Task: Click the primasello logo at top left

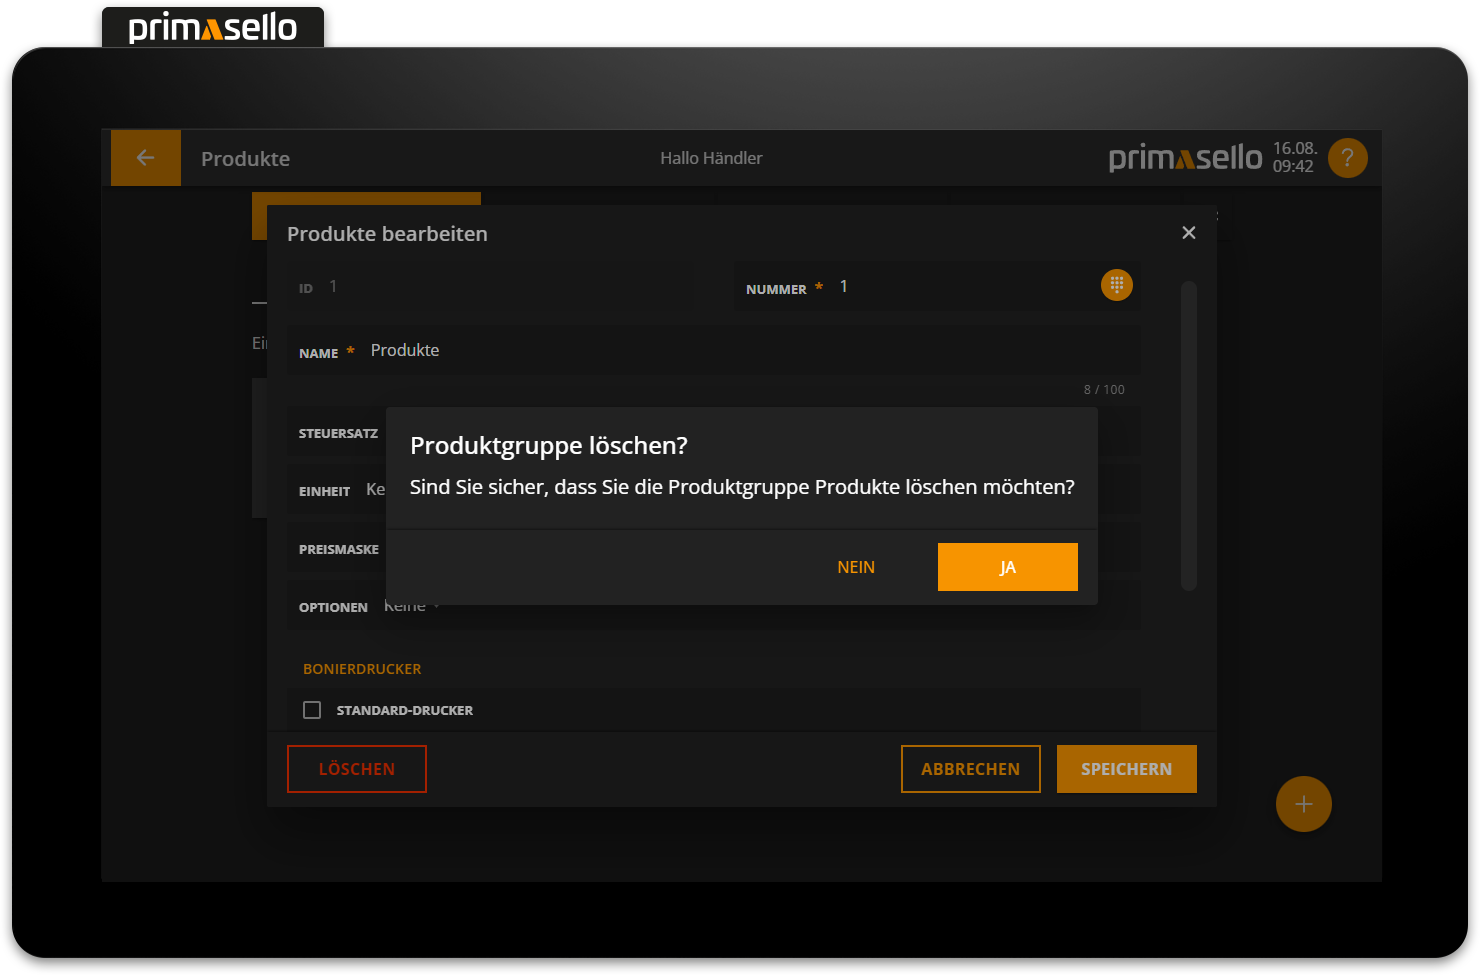Action: 212,27
